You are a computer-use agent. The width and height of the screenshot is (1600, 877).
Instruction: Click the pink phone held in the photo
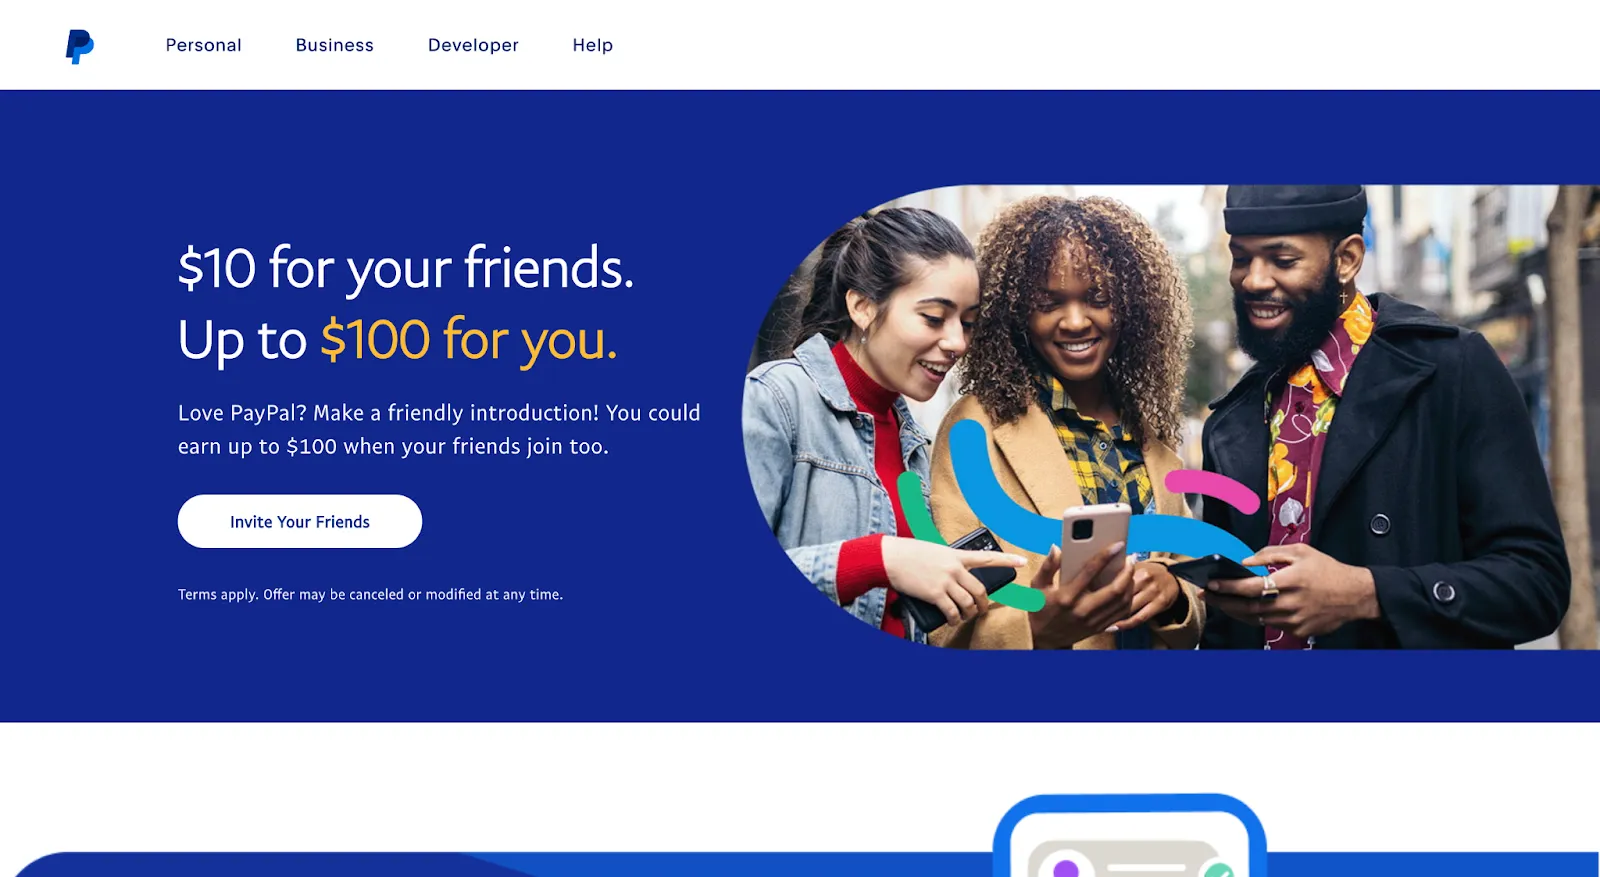1094,543
